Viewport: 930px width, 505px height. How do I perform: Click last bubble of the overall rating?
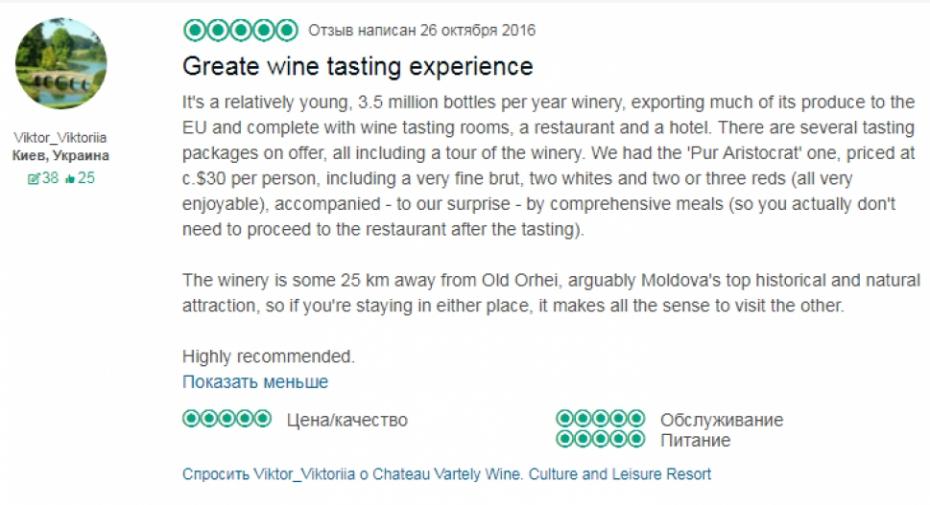[287, 30]
